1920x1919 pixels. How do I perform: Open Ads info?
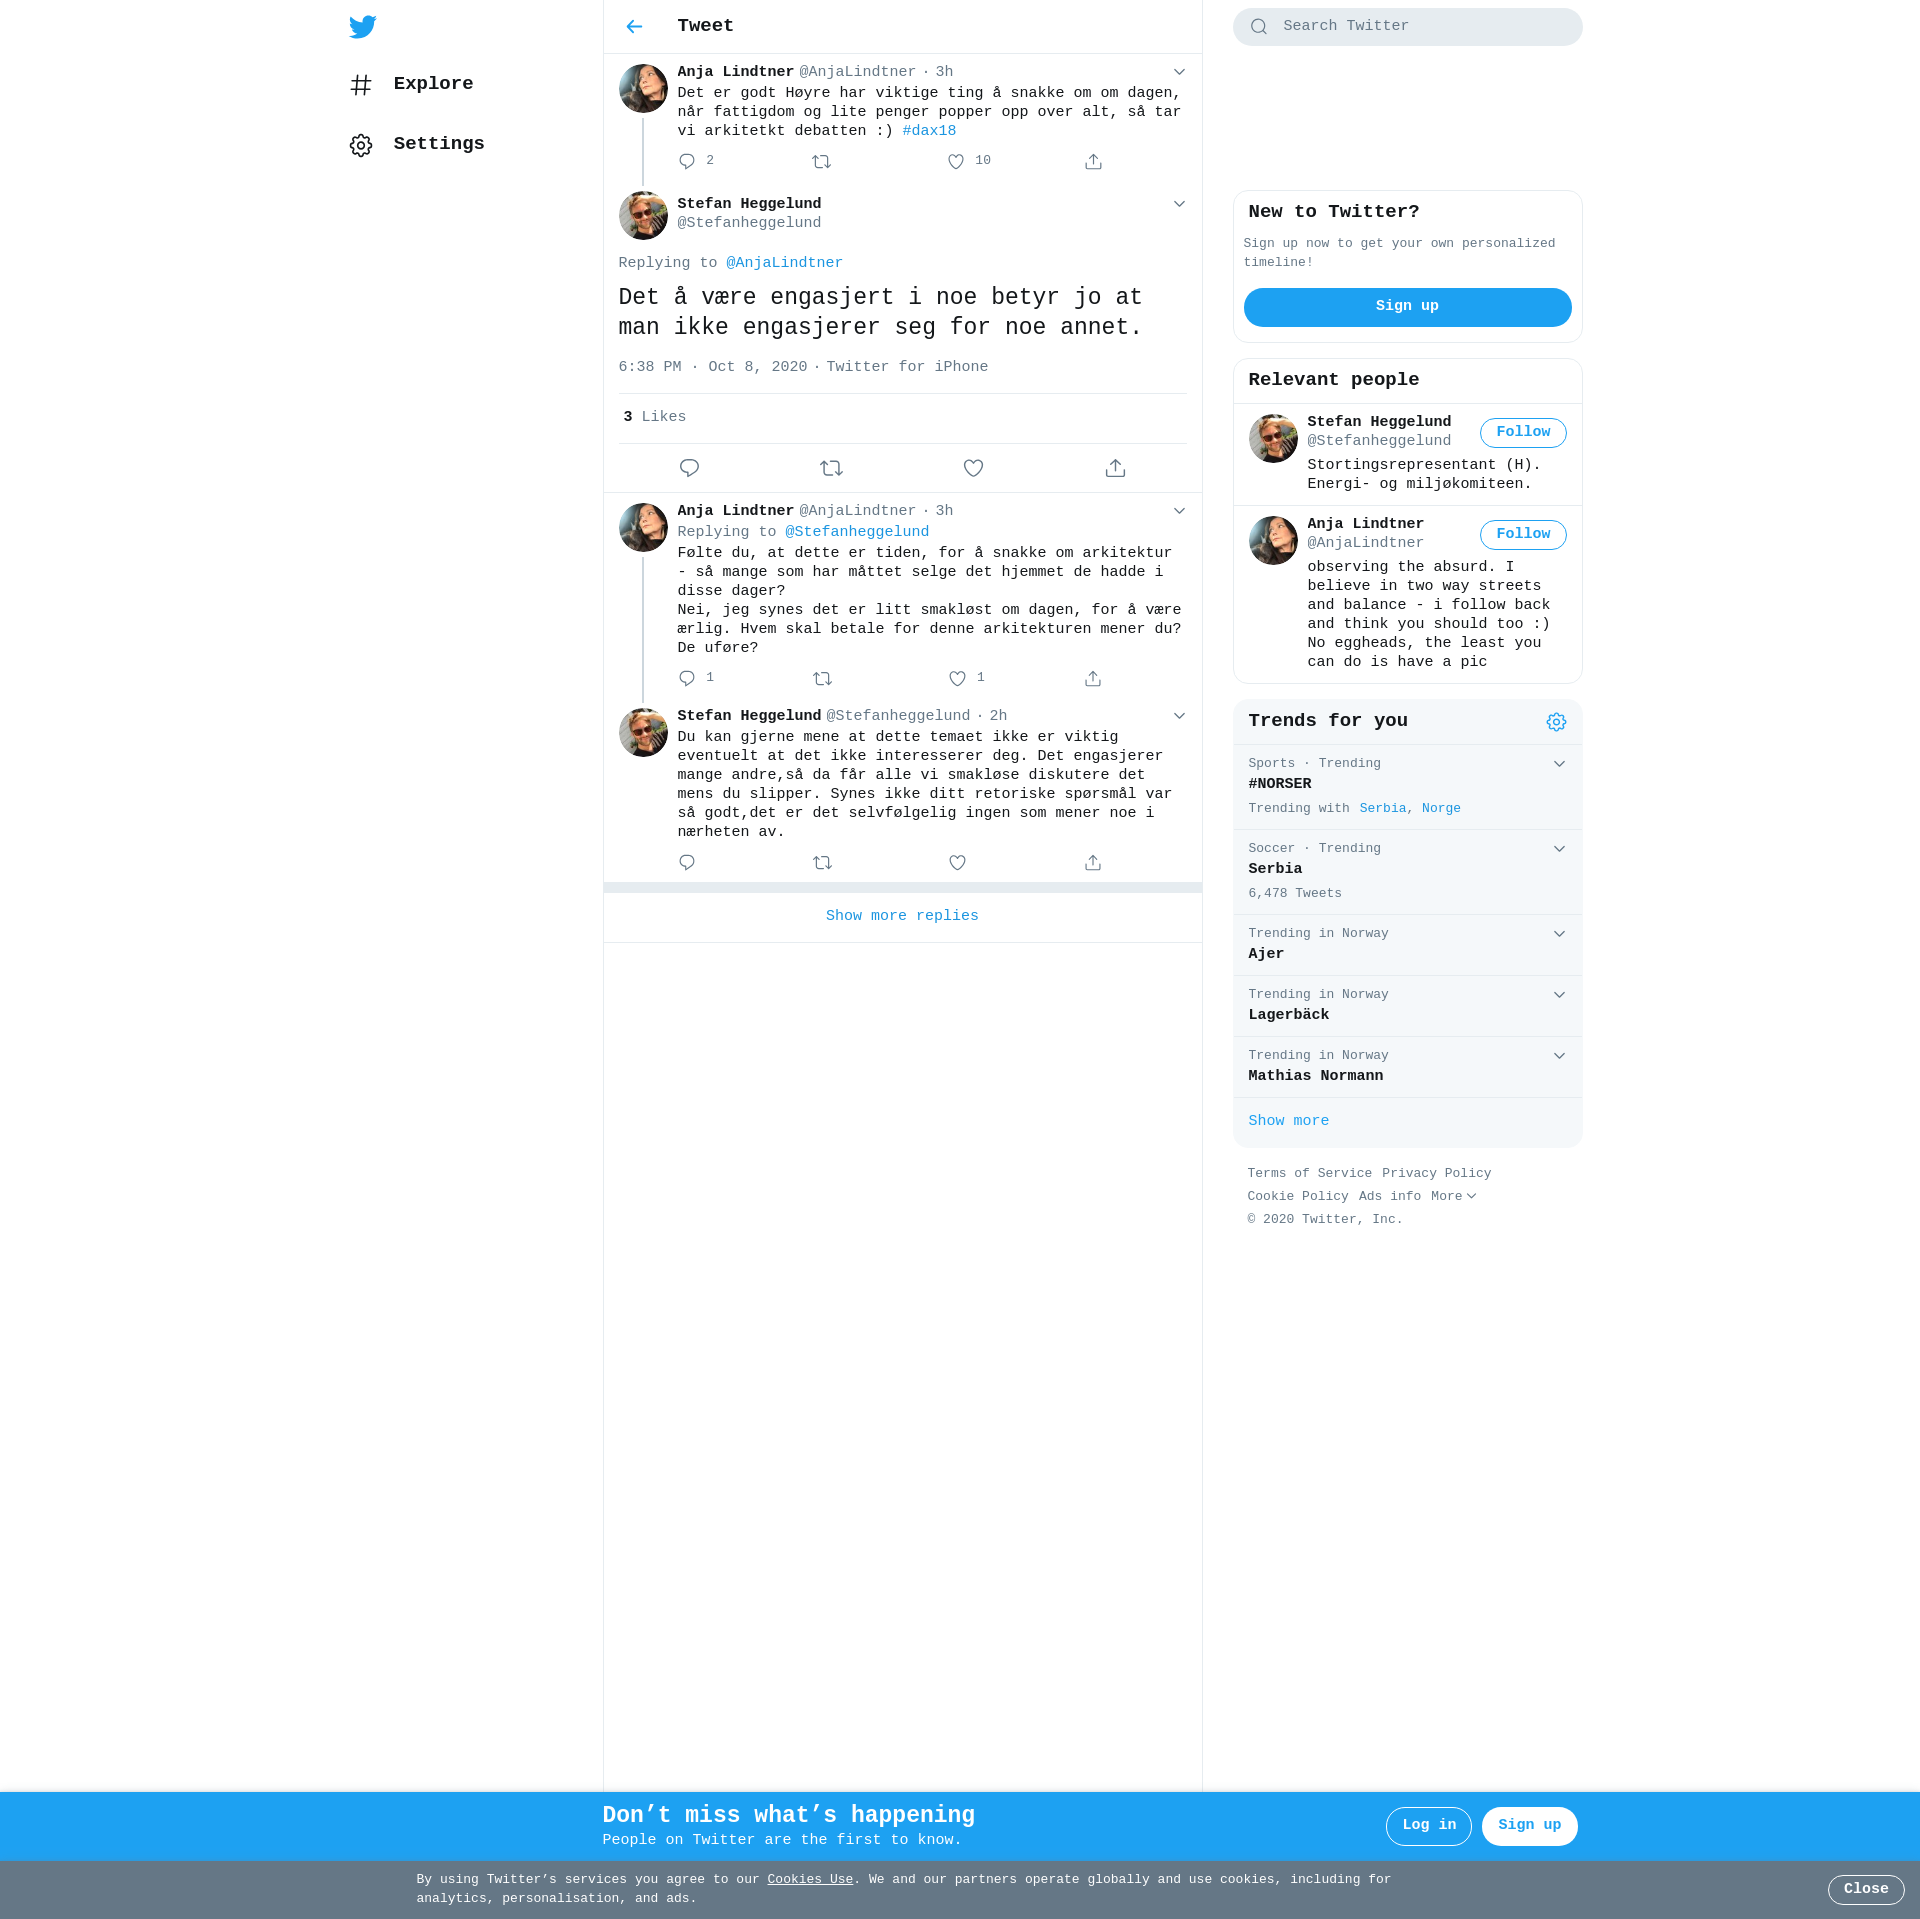(x=1389, y=1197)
